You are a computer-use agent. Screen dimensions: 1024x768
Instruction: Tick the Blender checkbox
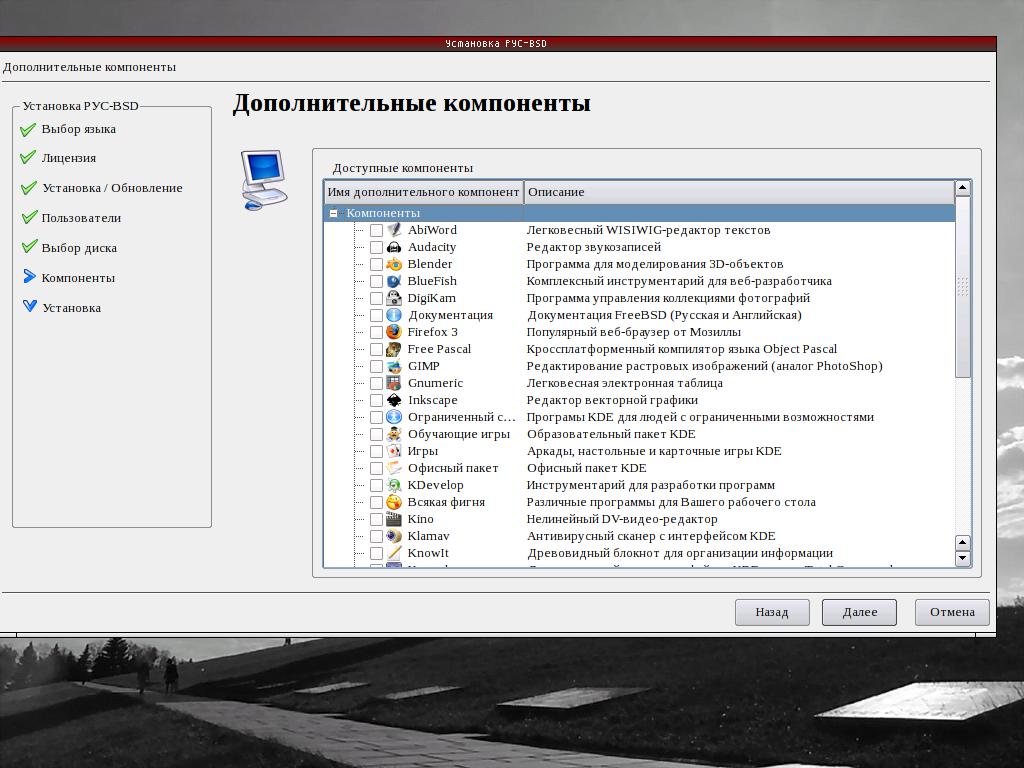[x=376, y=264]
